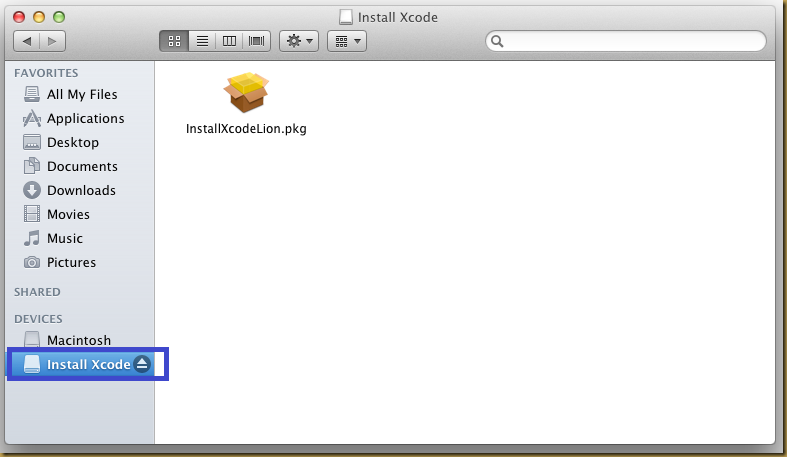Open All My Files in sidebar

(82, 94)
